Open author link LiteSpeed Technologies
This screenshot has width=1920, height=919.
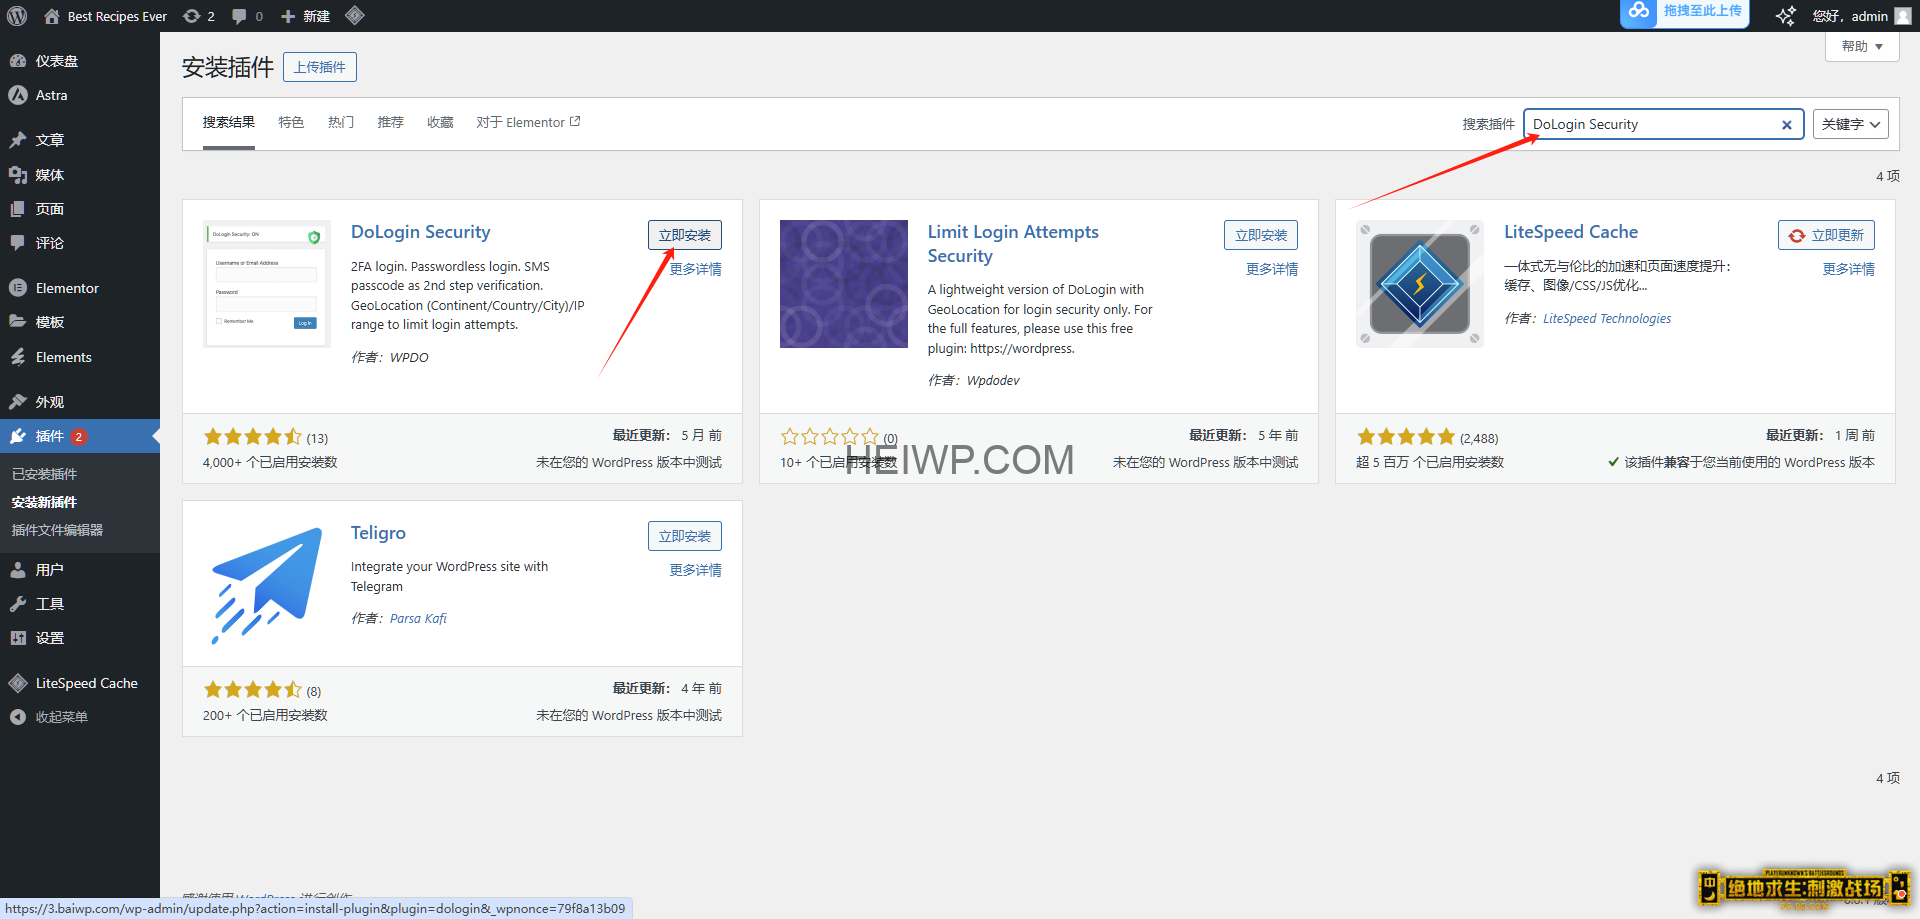point(1607,319)
